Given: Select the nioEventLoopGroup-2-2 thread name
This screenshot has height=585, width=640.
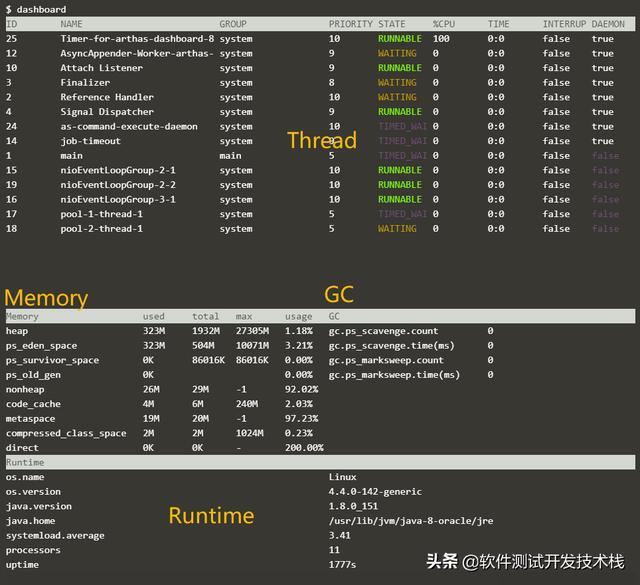Looking at the screenshot, I should pos(118,185).
